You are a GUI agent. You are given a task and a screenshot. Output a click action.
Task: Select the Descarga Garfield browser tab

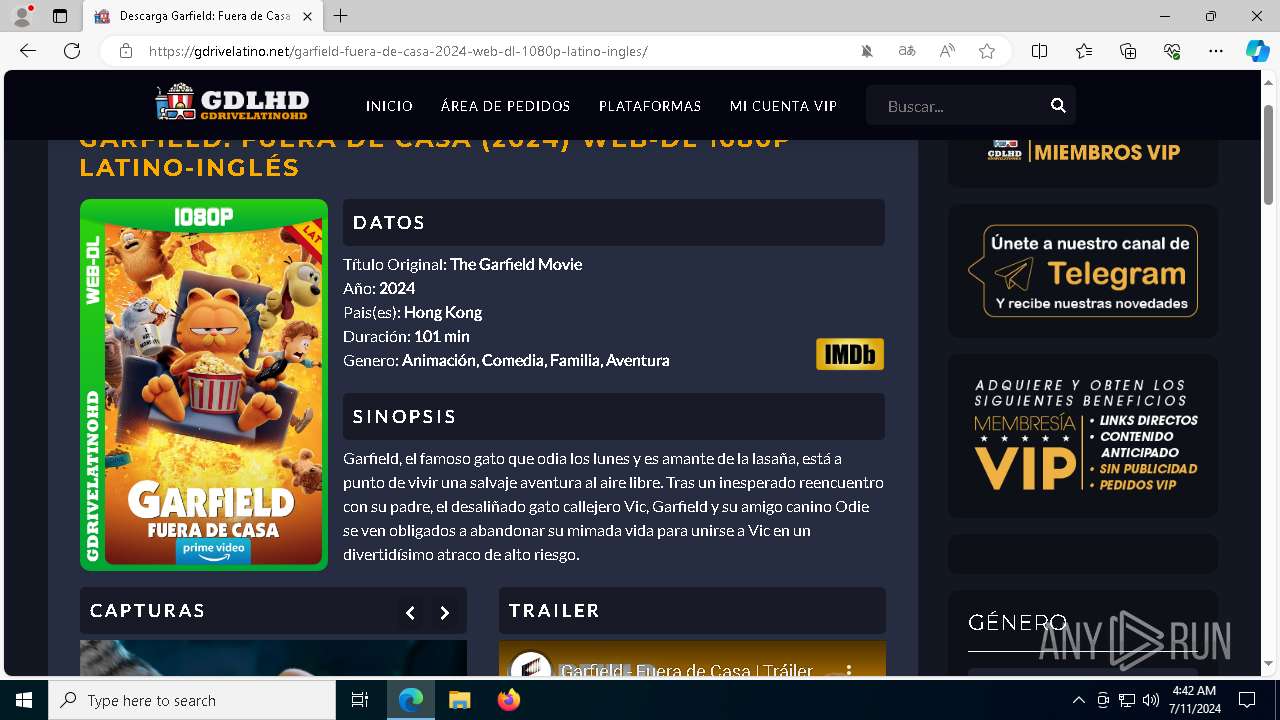[203, 16]
